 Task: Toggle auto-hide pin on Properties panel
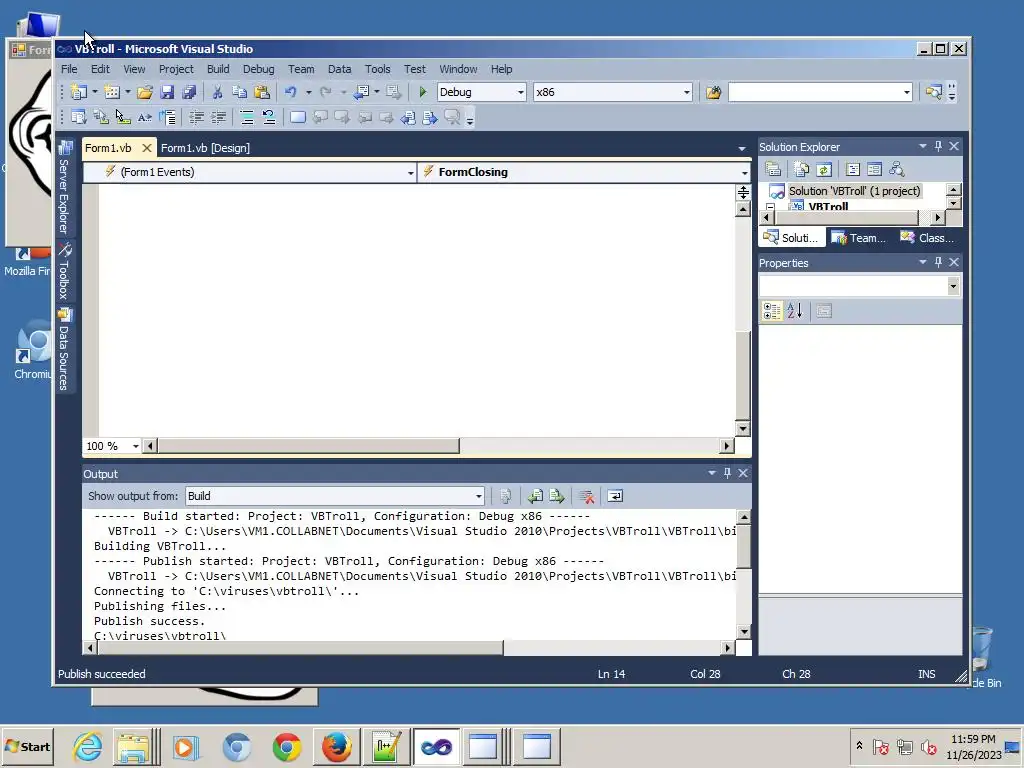tap(938, 262)
